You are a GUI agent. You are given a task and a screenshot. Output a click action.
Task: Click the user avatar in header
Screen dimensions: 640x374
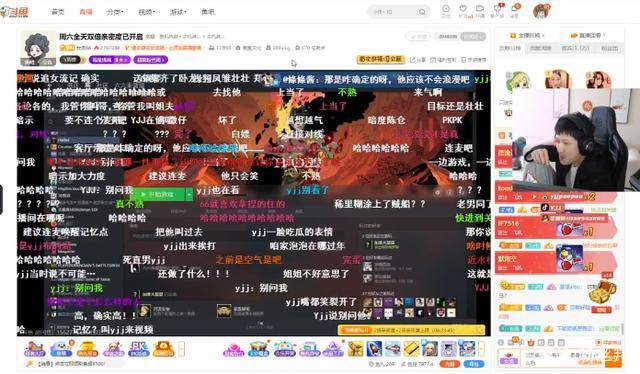pos(541,11)
